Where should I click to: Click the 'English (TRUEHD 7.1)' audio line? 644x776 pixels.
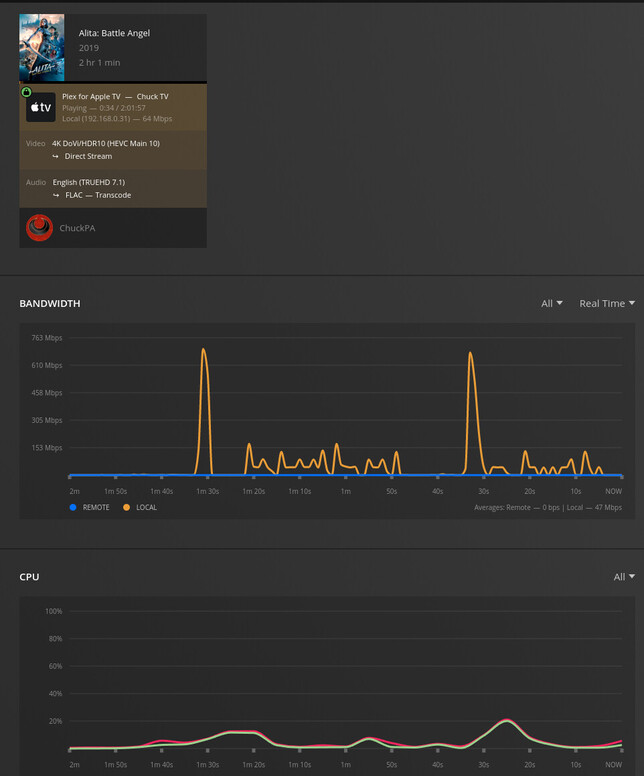(x=89, y=182)
